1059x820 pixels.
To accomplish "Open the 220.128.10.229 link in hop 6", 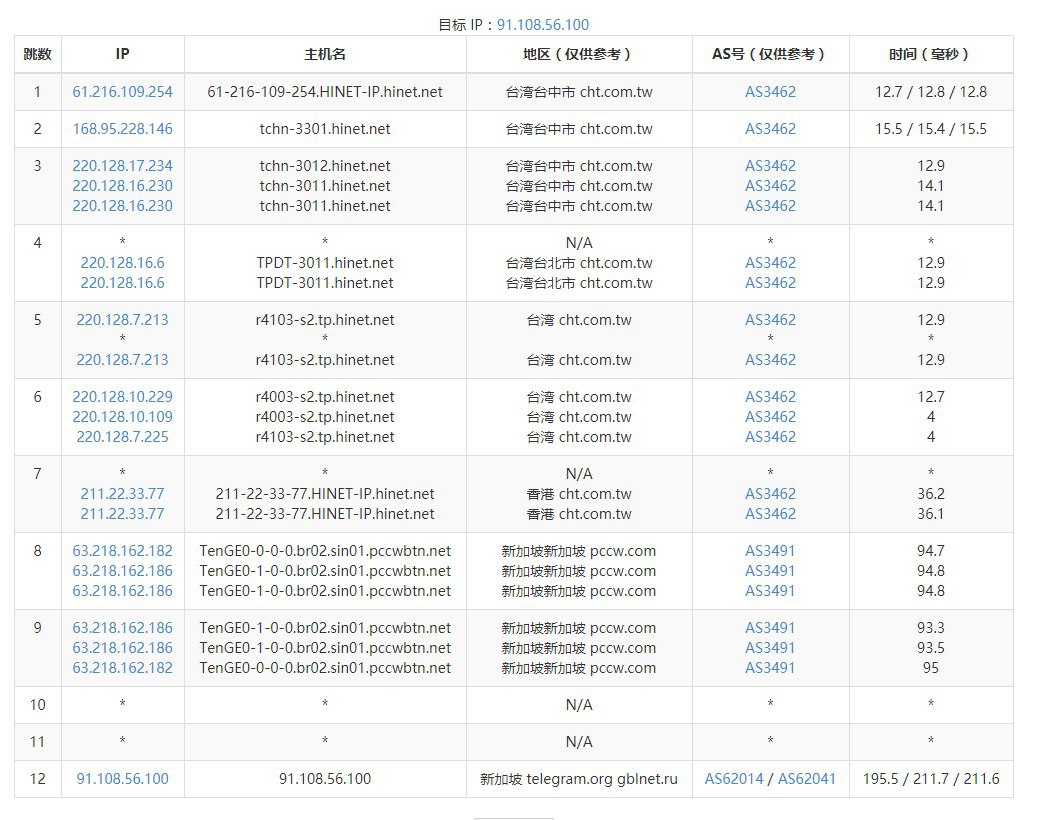I will pyautogui.click(x=122, y=397).
